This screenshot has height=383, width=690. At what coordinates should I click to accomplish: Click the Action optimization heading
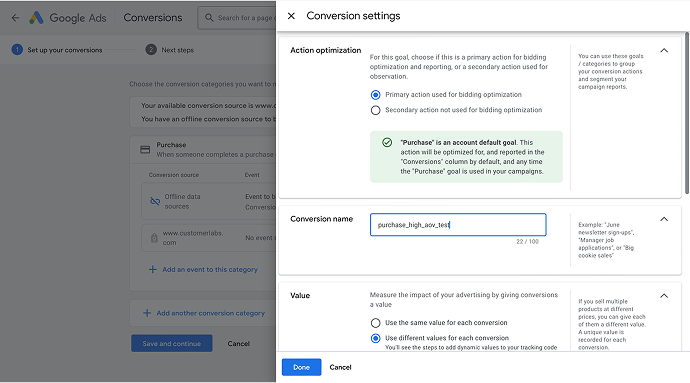point(326,50)
